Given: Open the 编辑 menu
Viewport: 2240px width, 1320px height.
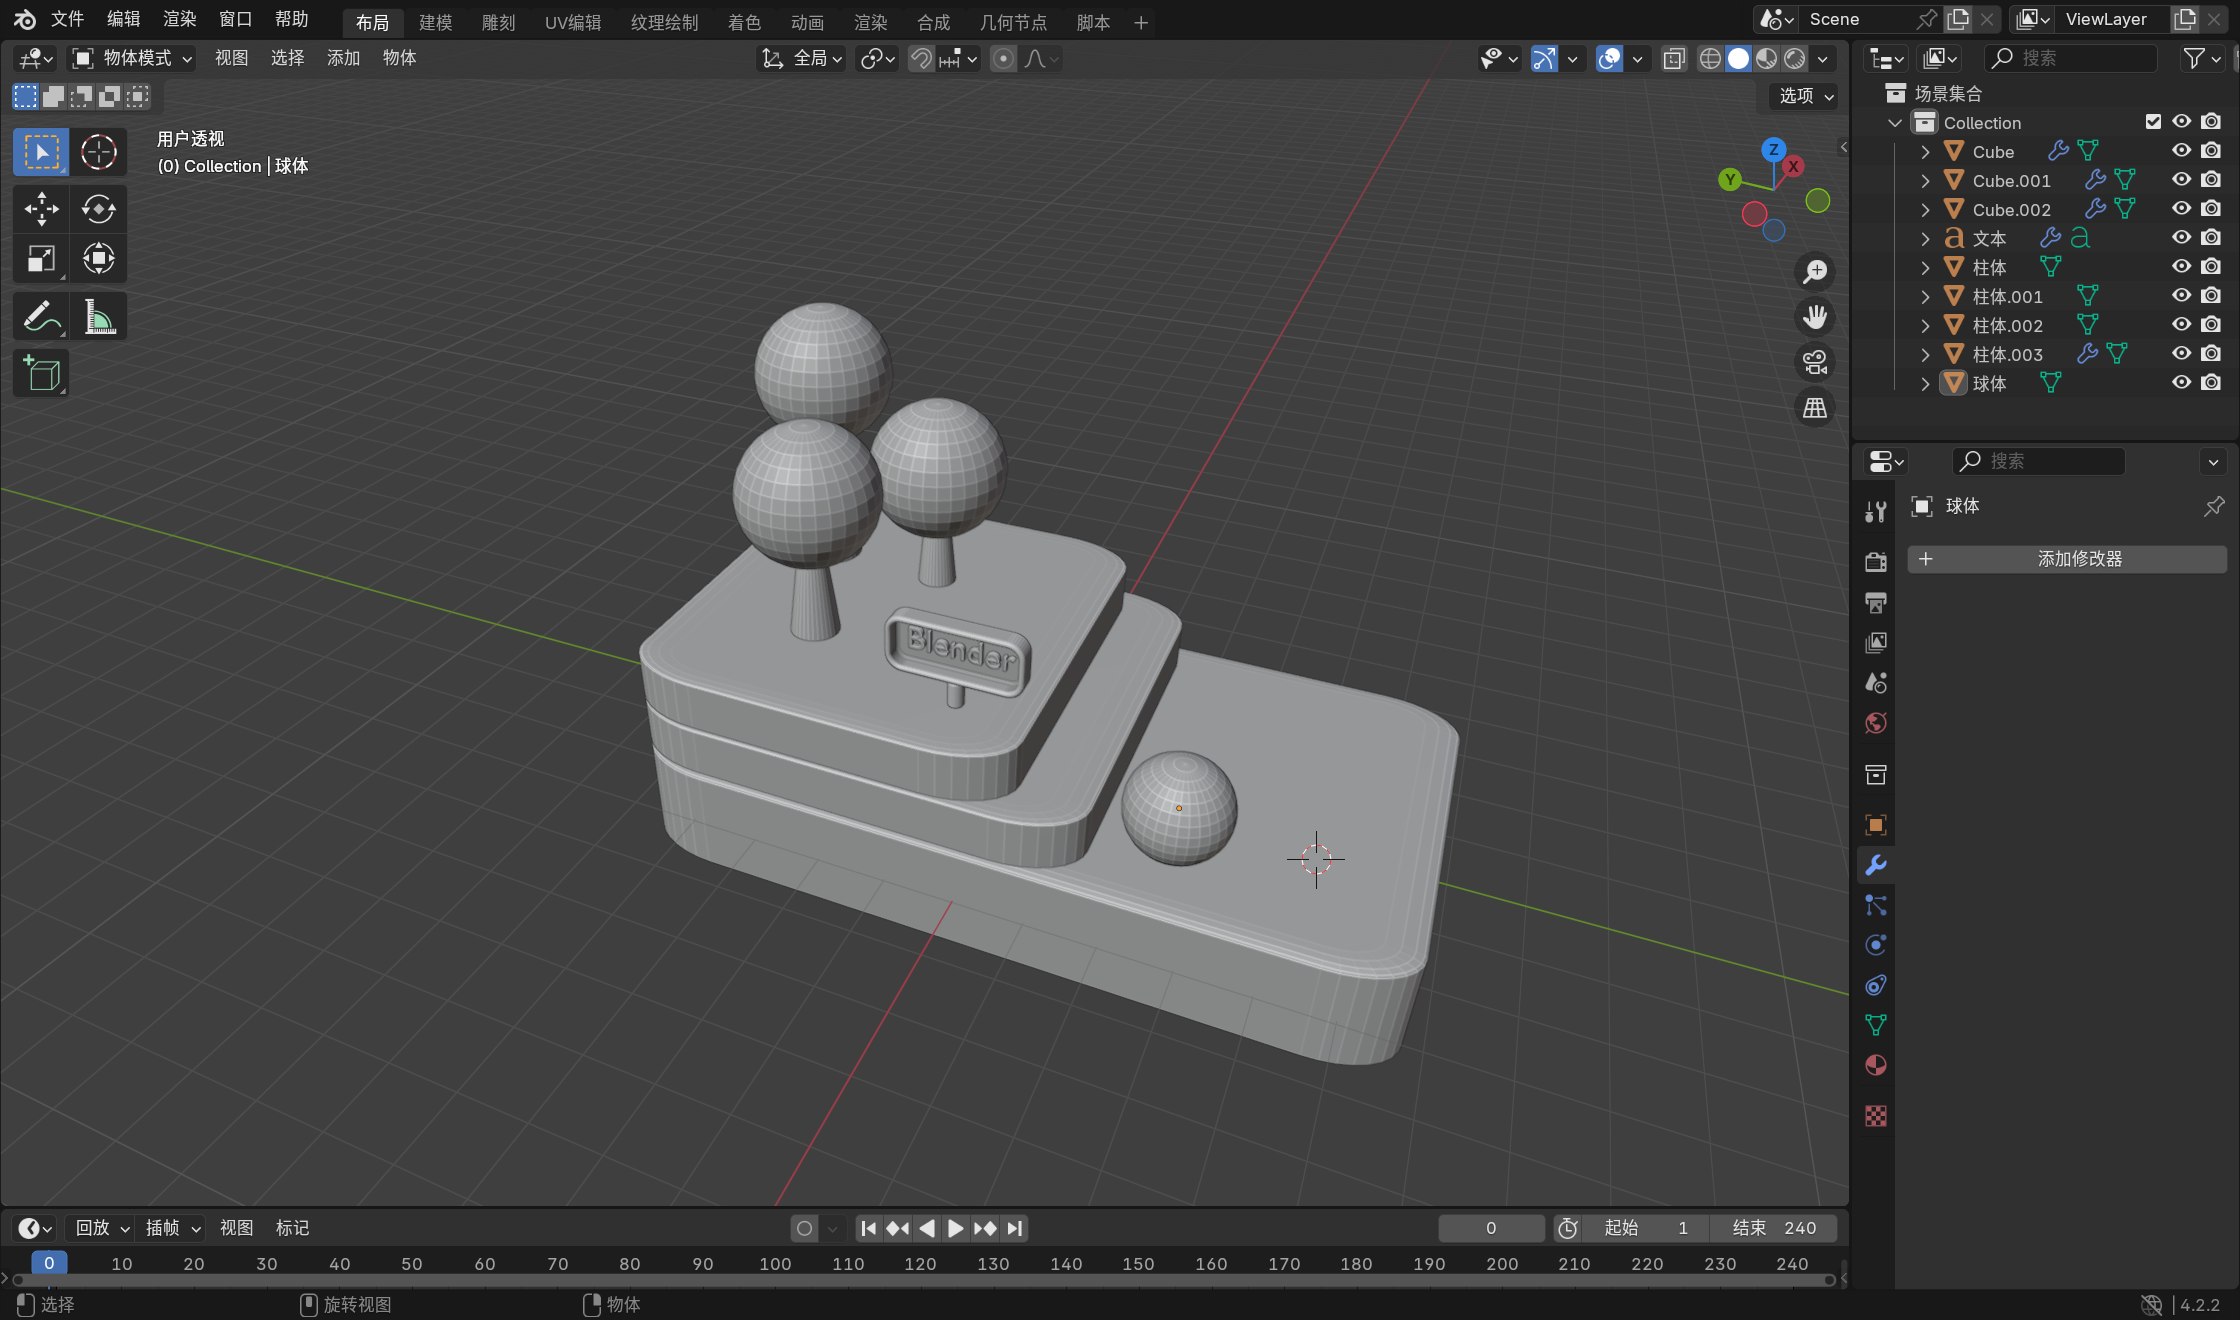Looking at the screenshot, I should (x=123, y=19).
